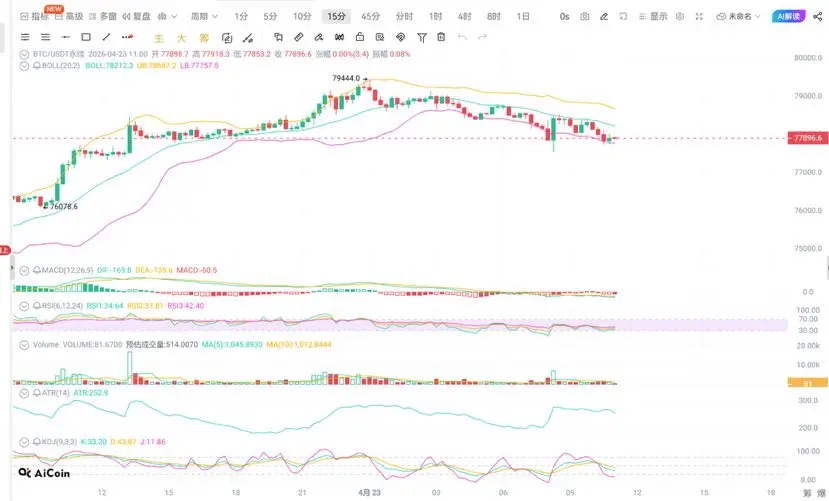829x501 pixels.
Task: Delete drawings with trash icon
Action: [x=441, y=37]
